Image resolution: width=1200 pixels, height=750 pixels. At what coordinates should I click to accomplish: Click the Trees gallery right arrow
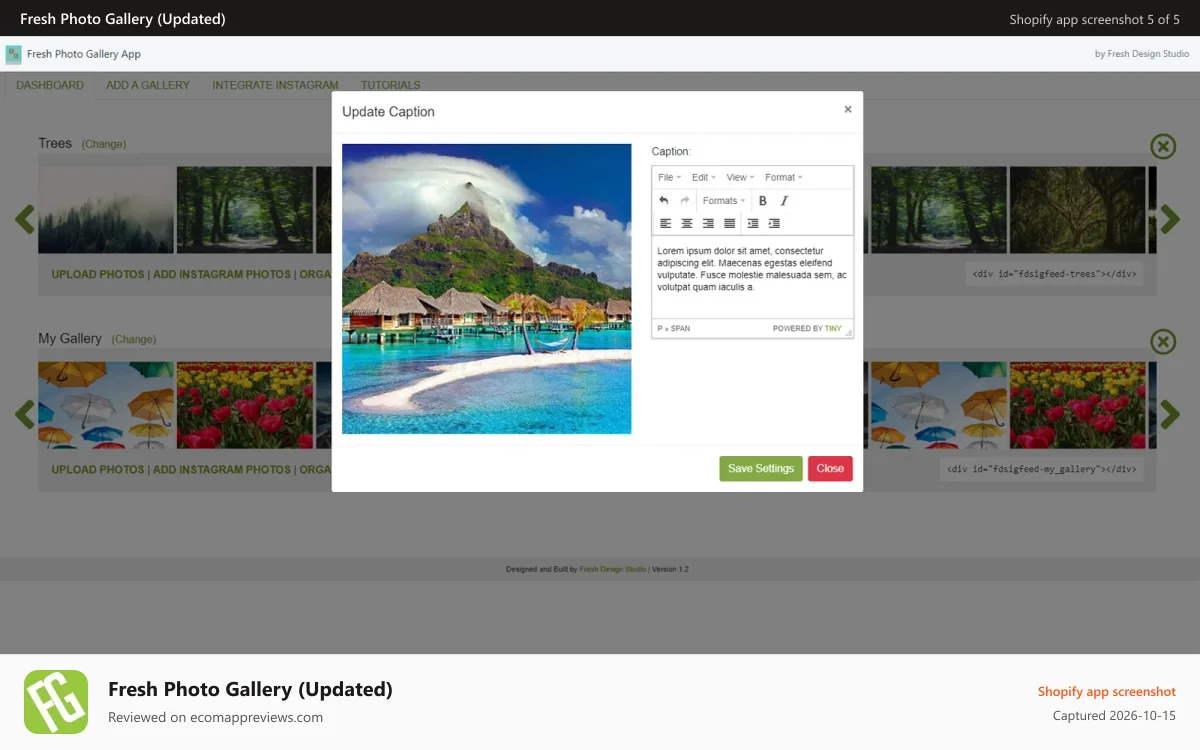(x=1170, y=218)
